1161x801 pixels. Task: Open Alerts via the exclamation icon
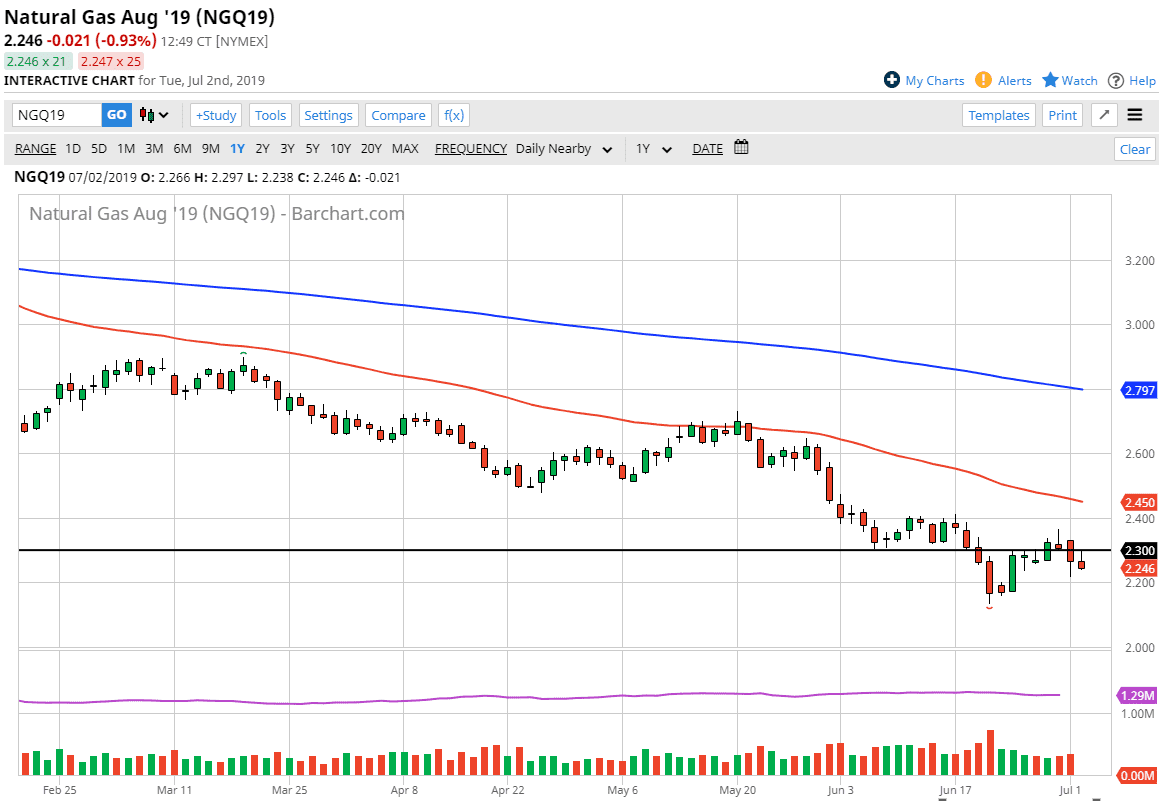click(983, 80)
